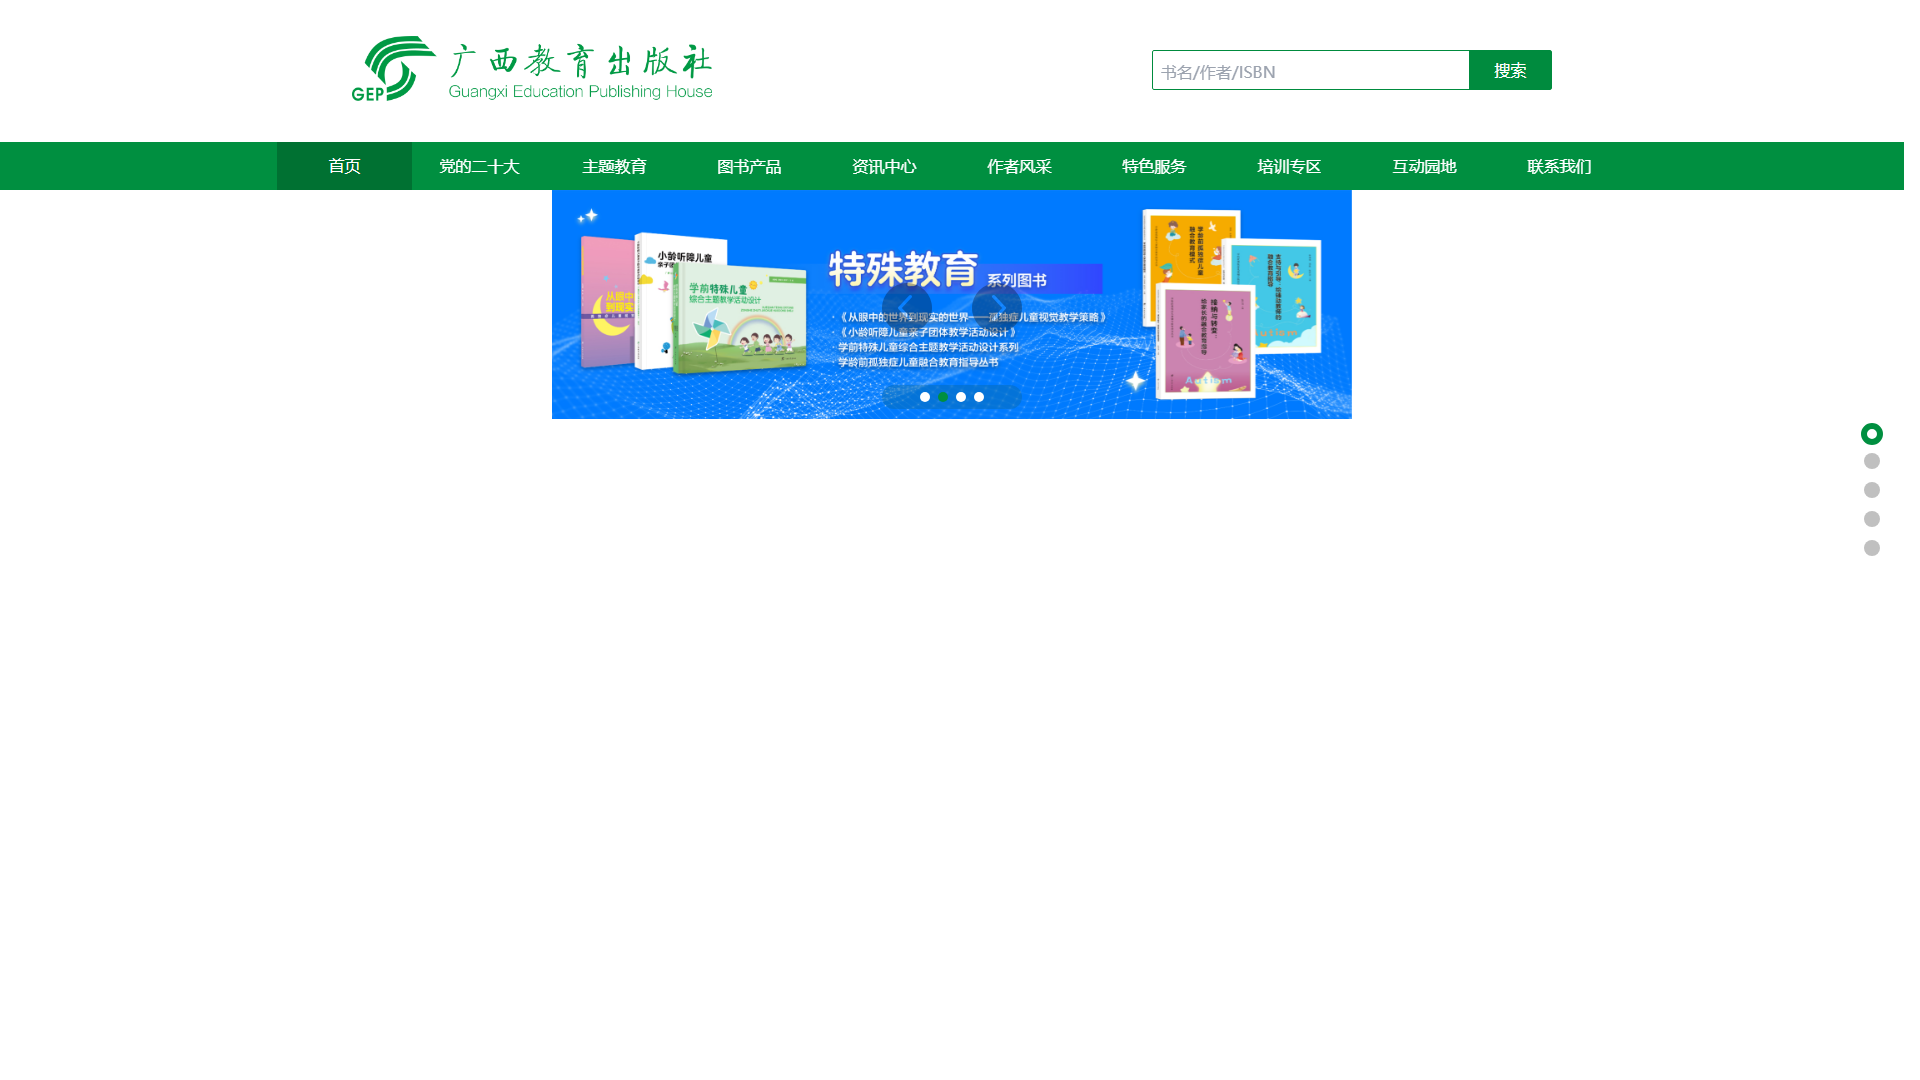The width and height of the screenshot is (1920, 1080).
Task: Advance to next banner slide arrow
Action: click(996, 307)
